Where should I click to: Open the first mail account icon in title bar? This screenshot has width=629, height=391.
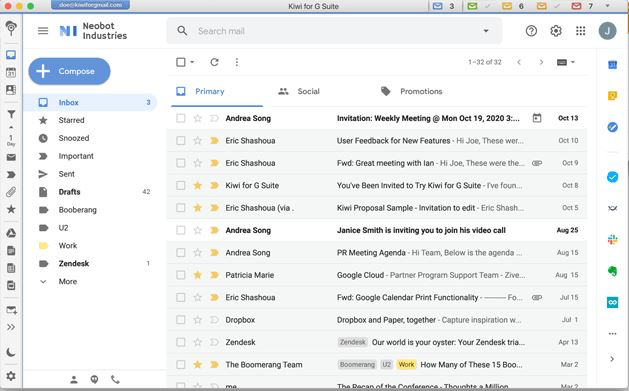click(438, 6)
